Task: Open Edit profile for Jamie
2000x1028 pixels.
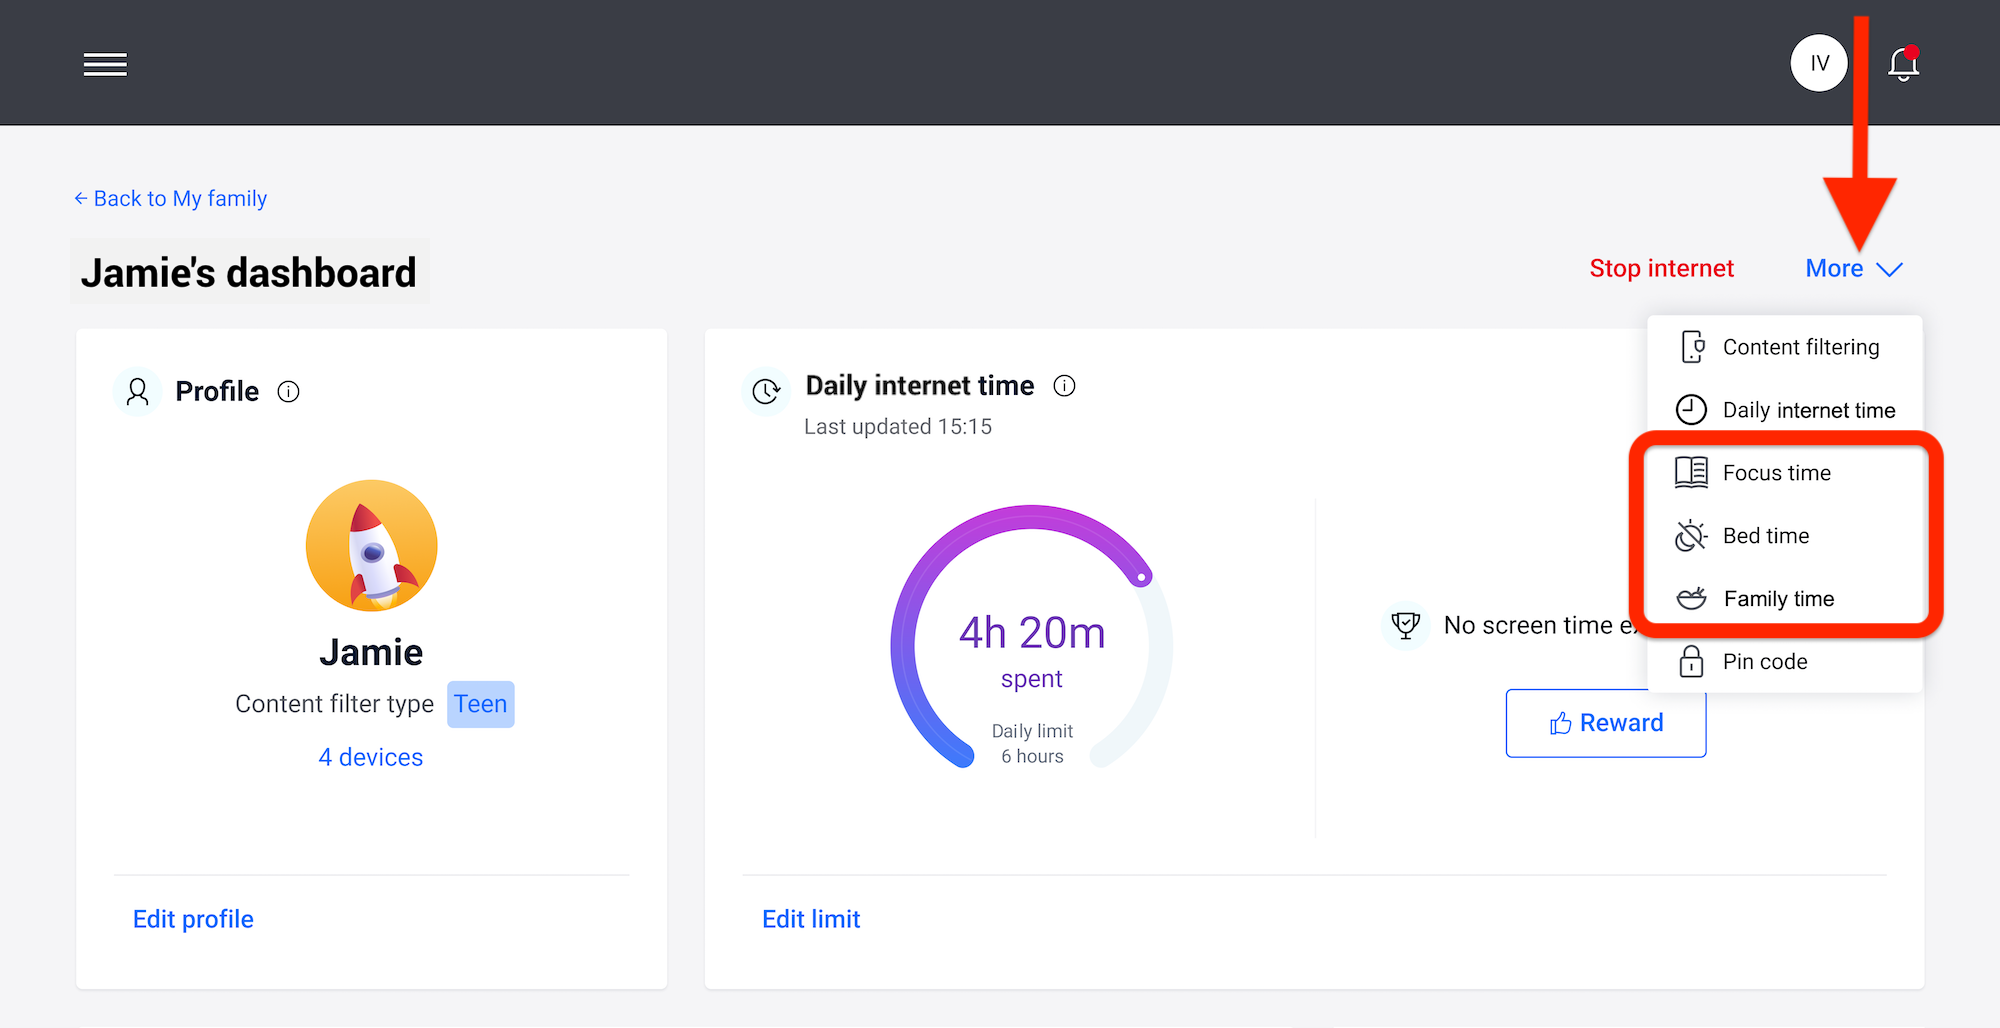Action: [193, 918]
